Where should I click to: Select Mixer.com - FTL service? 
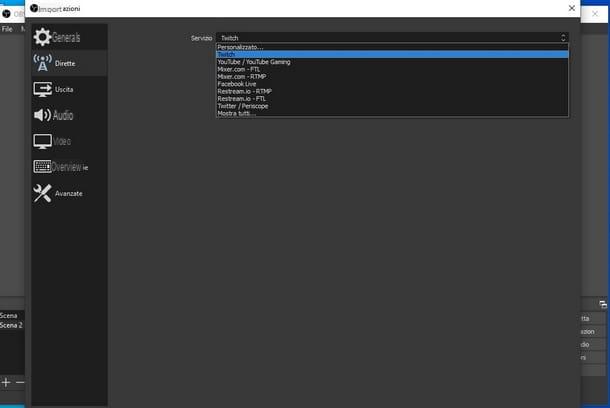pos(392,69)
